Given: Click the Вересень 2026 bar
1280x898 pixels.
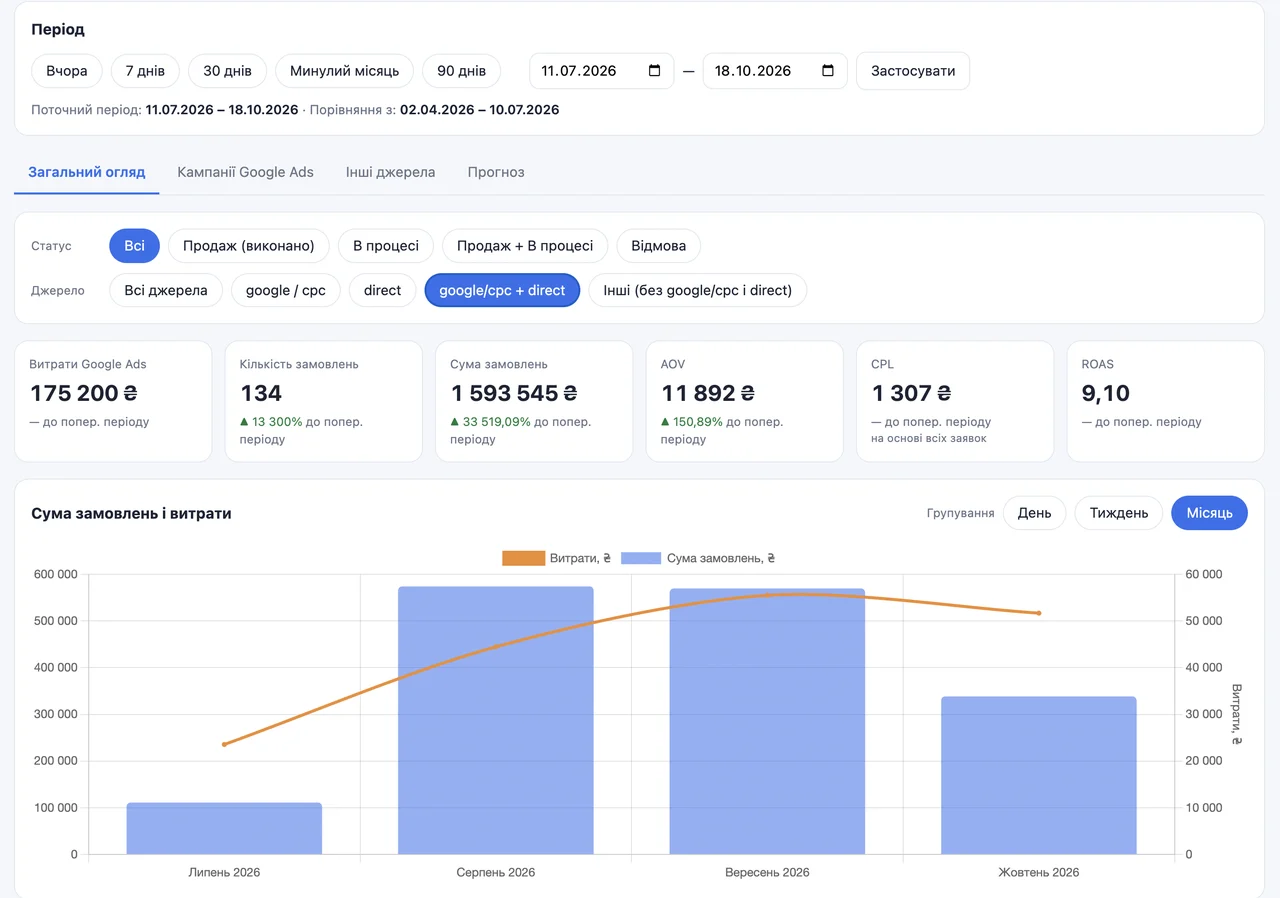Looking at the screenshot, I should tap(767, 721).
